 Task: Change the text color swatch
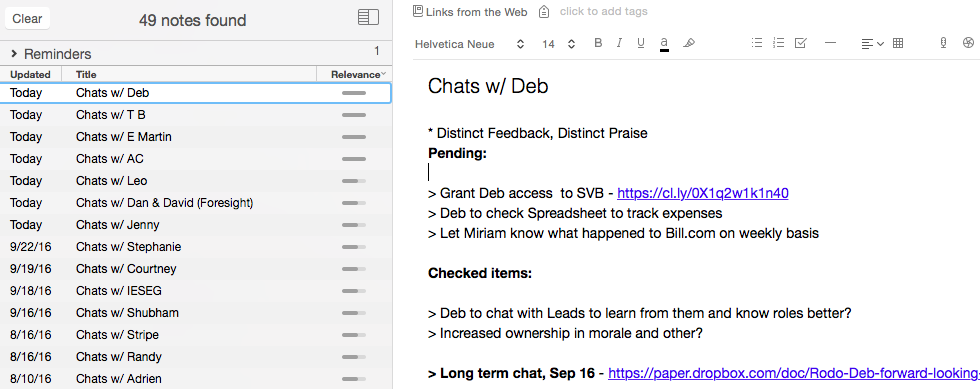point(664,44)
